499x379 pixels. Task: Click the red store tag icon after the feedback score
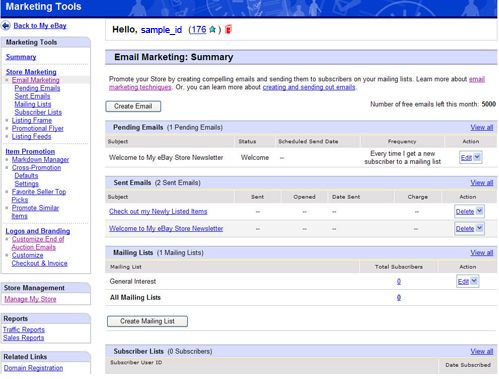pyautogui.click(x=228, y=29)
